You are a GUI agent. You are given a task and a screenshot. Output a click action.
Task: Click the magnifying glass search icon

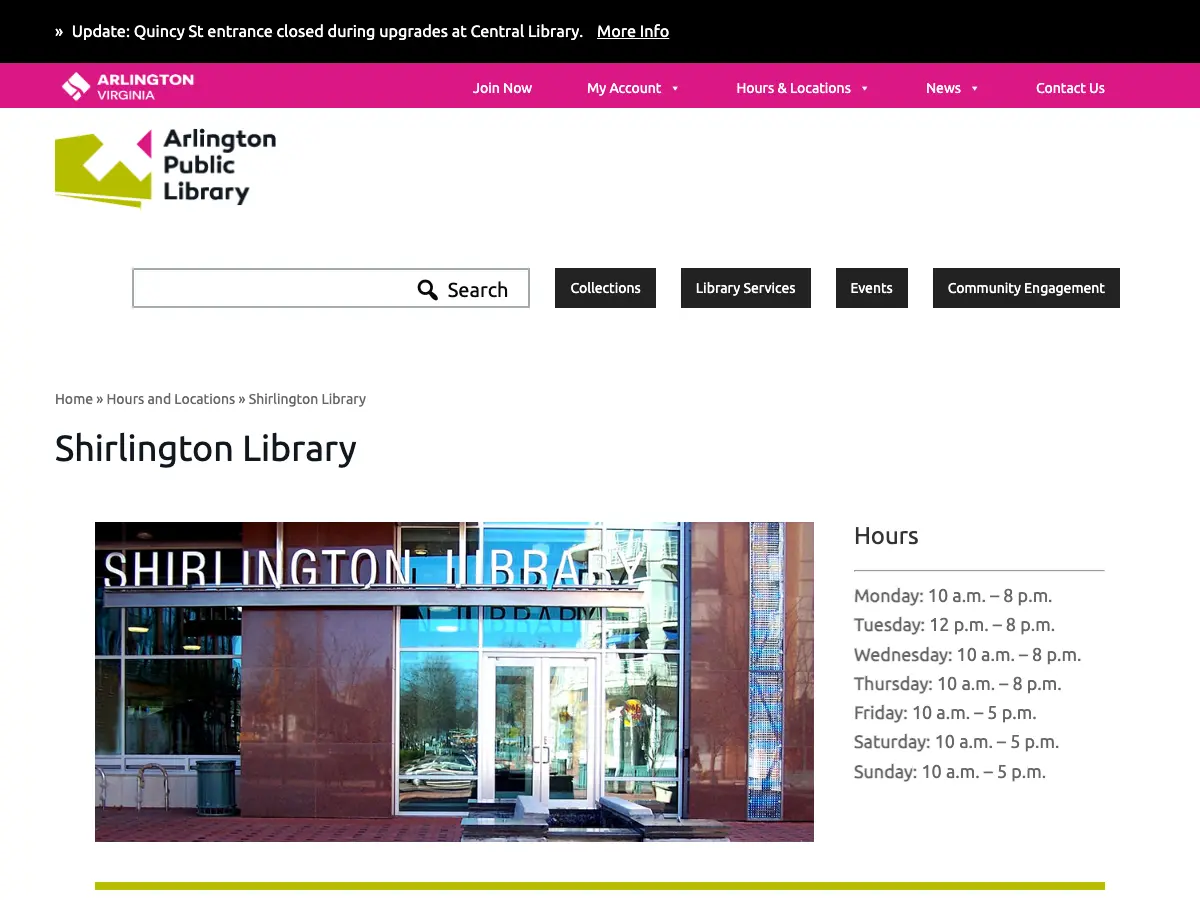428,290
